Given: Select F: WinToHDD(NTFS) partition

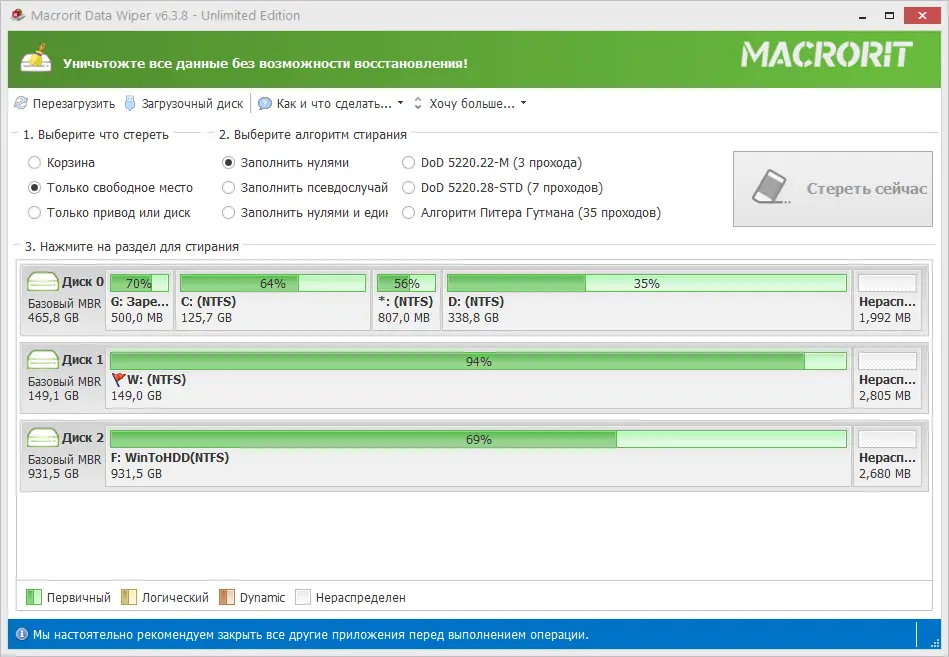Looking at the screenshot, I should pyautogui.click(x=478, y=456).
